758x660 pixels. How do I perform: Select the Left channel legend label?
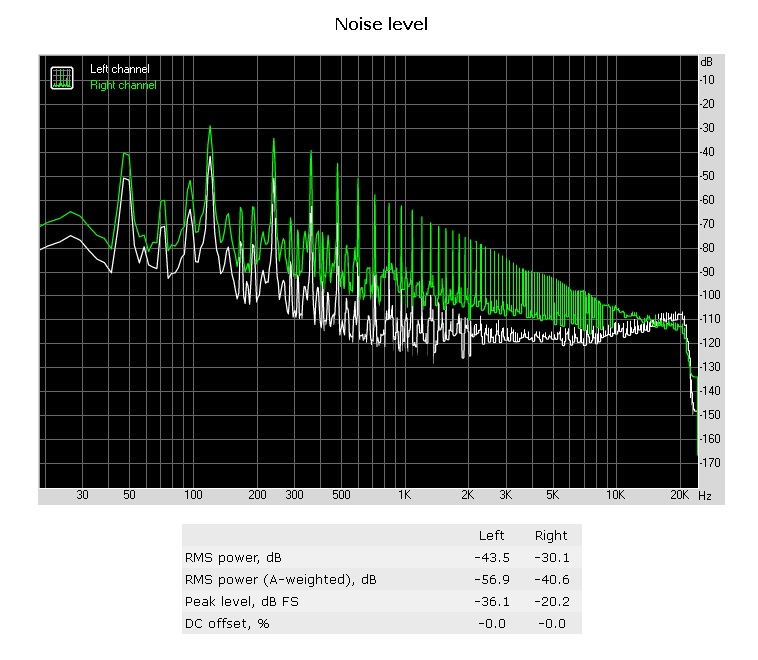[x=119, y=69]
